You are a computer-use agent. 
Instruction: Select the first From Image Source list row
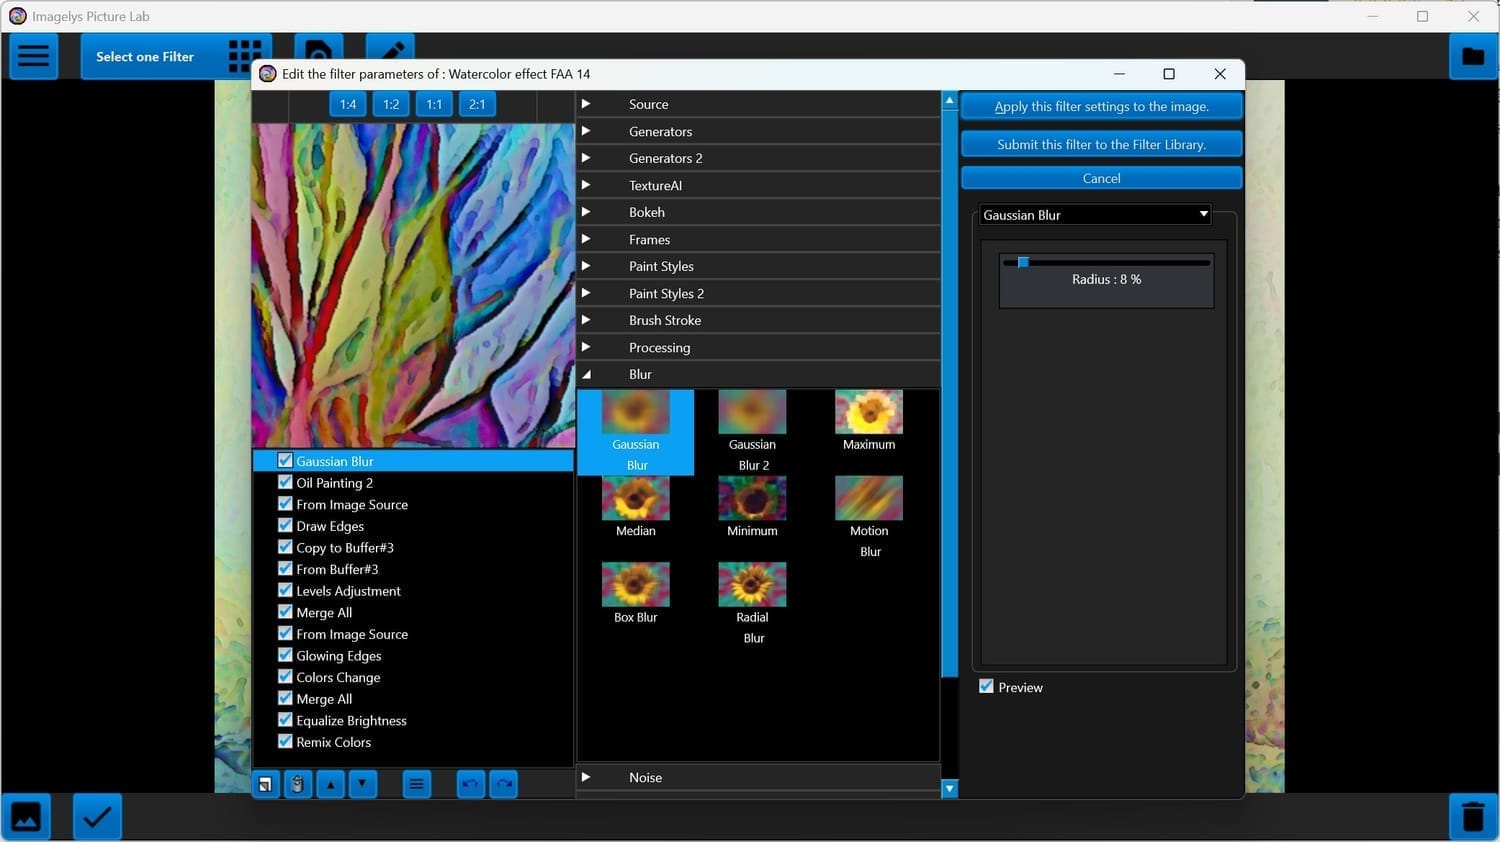pos(413,504)
